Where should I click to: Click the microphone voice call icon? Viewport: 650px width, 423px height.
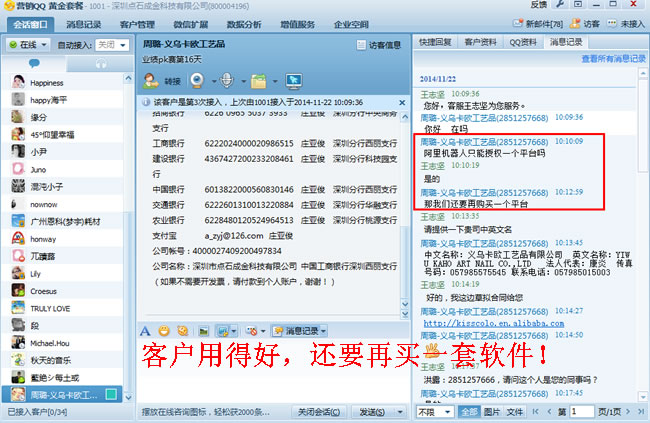(227, 80)
